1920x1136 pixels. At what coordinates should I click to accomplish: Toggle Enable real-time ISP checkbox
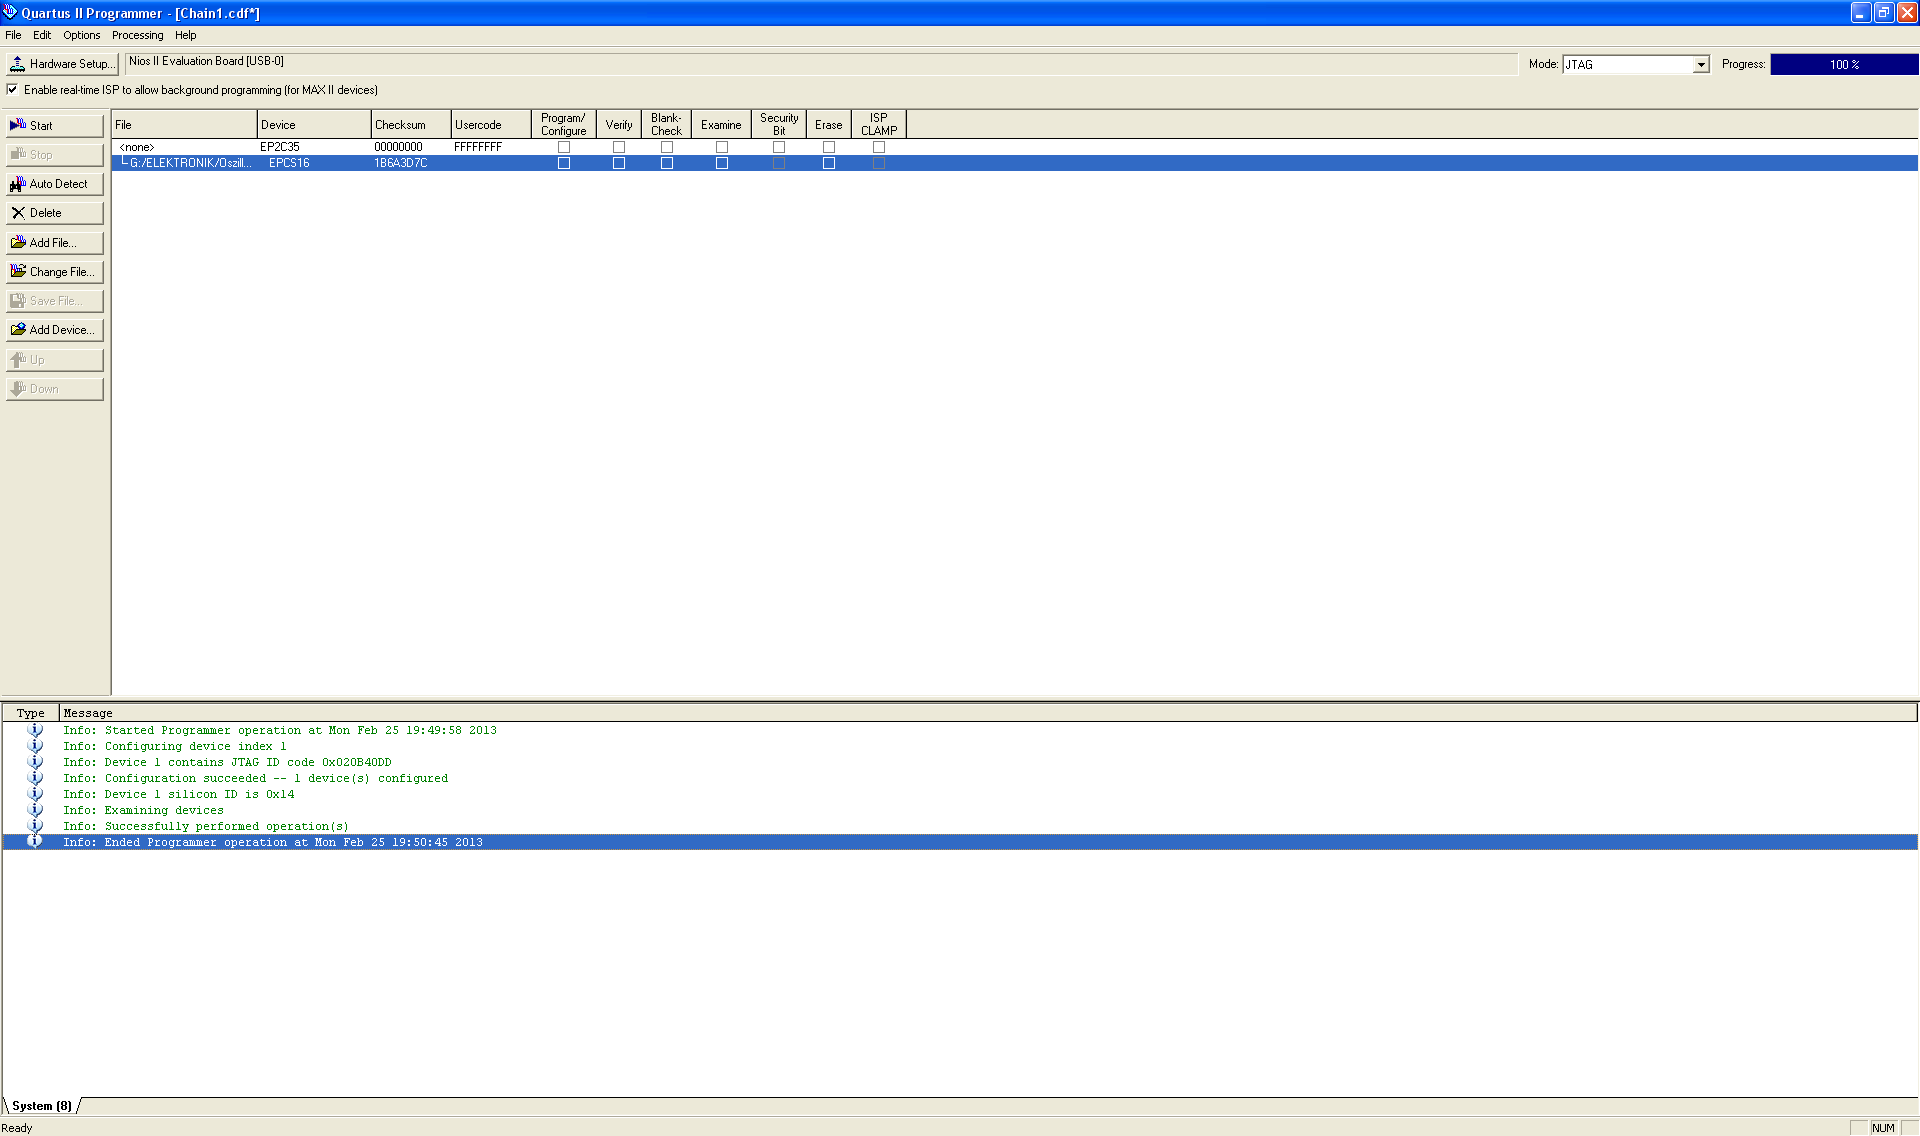12,90
